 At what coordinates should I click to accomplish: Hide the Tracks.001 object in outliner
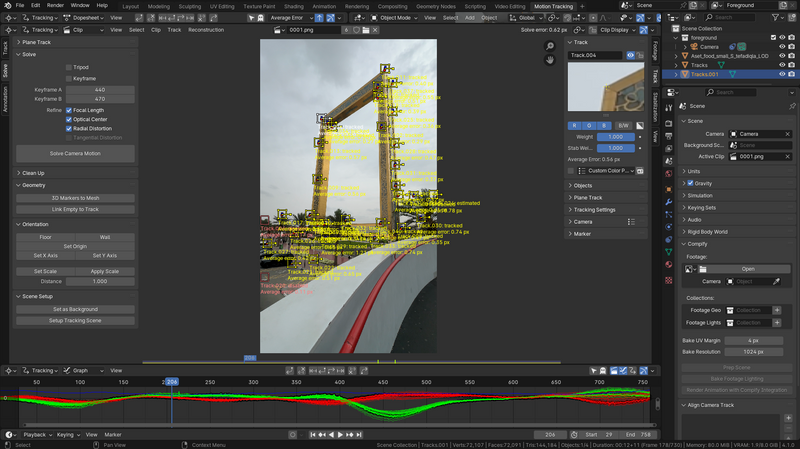[780, 74]
